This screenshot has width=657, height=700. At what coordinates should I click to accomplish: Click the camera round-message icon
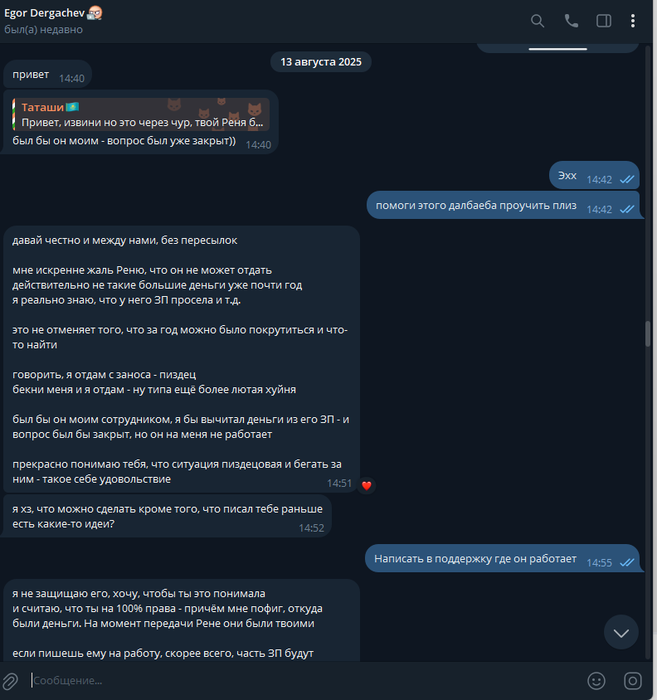[x=632, y=681]
